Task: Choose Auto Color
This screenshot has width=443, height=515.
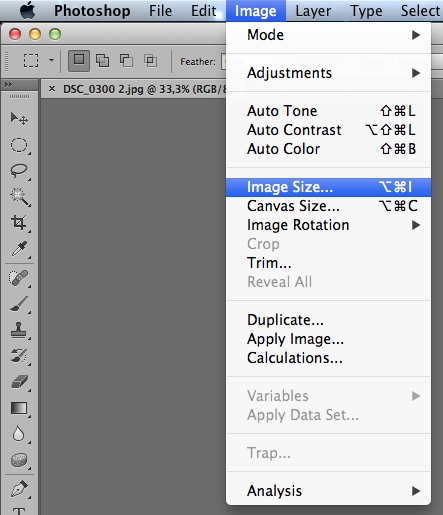Action: click(328, 149)
